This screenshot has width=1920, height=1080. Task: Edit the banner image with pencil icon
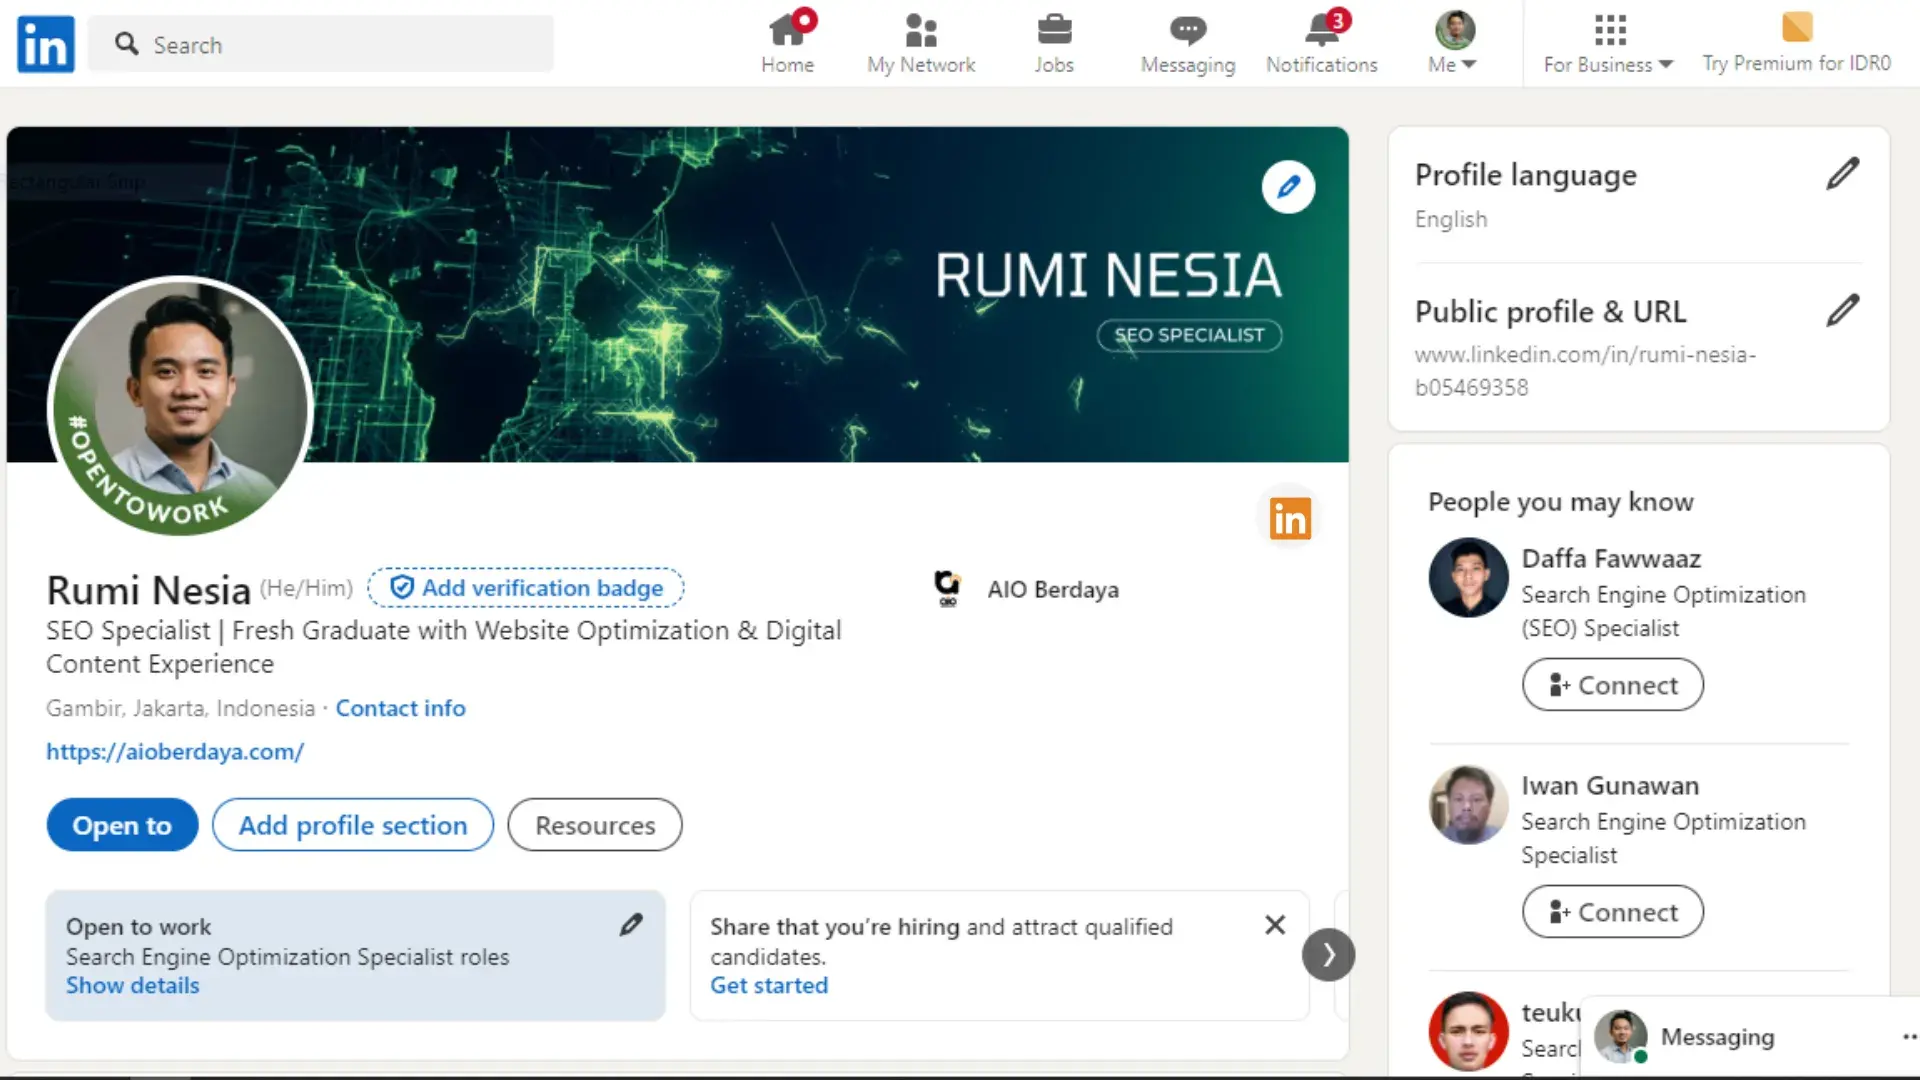(1288, 187)
